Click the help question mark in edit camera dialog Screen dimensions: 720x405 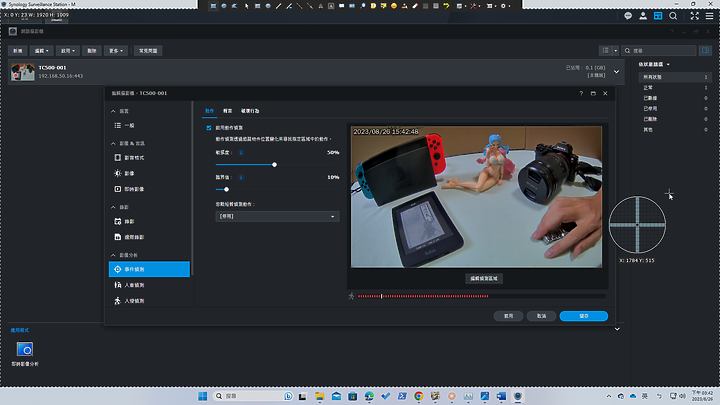click(581, 93)
